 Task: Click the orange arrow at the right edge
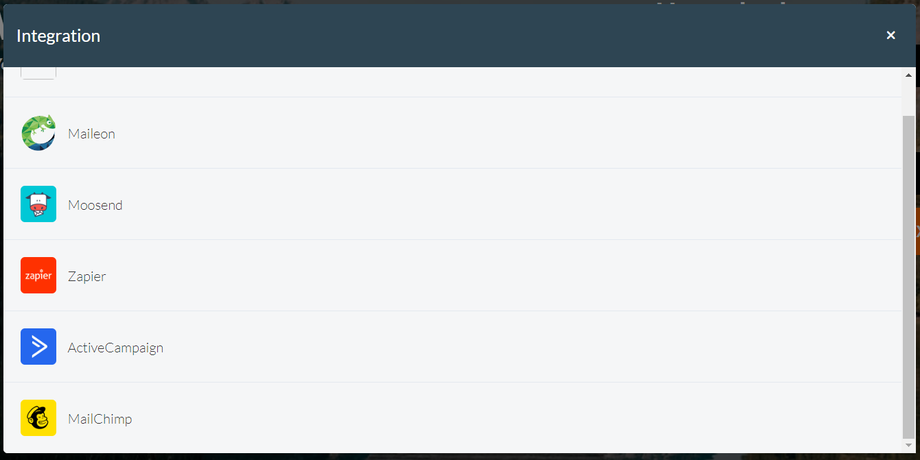916,230
